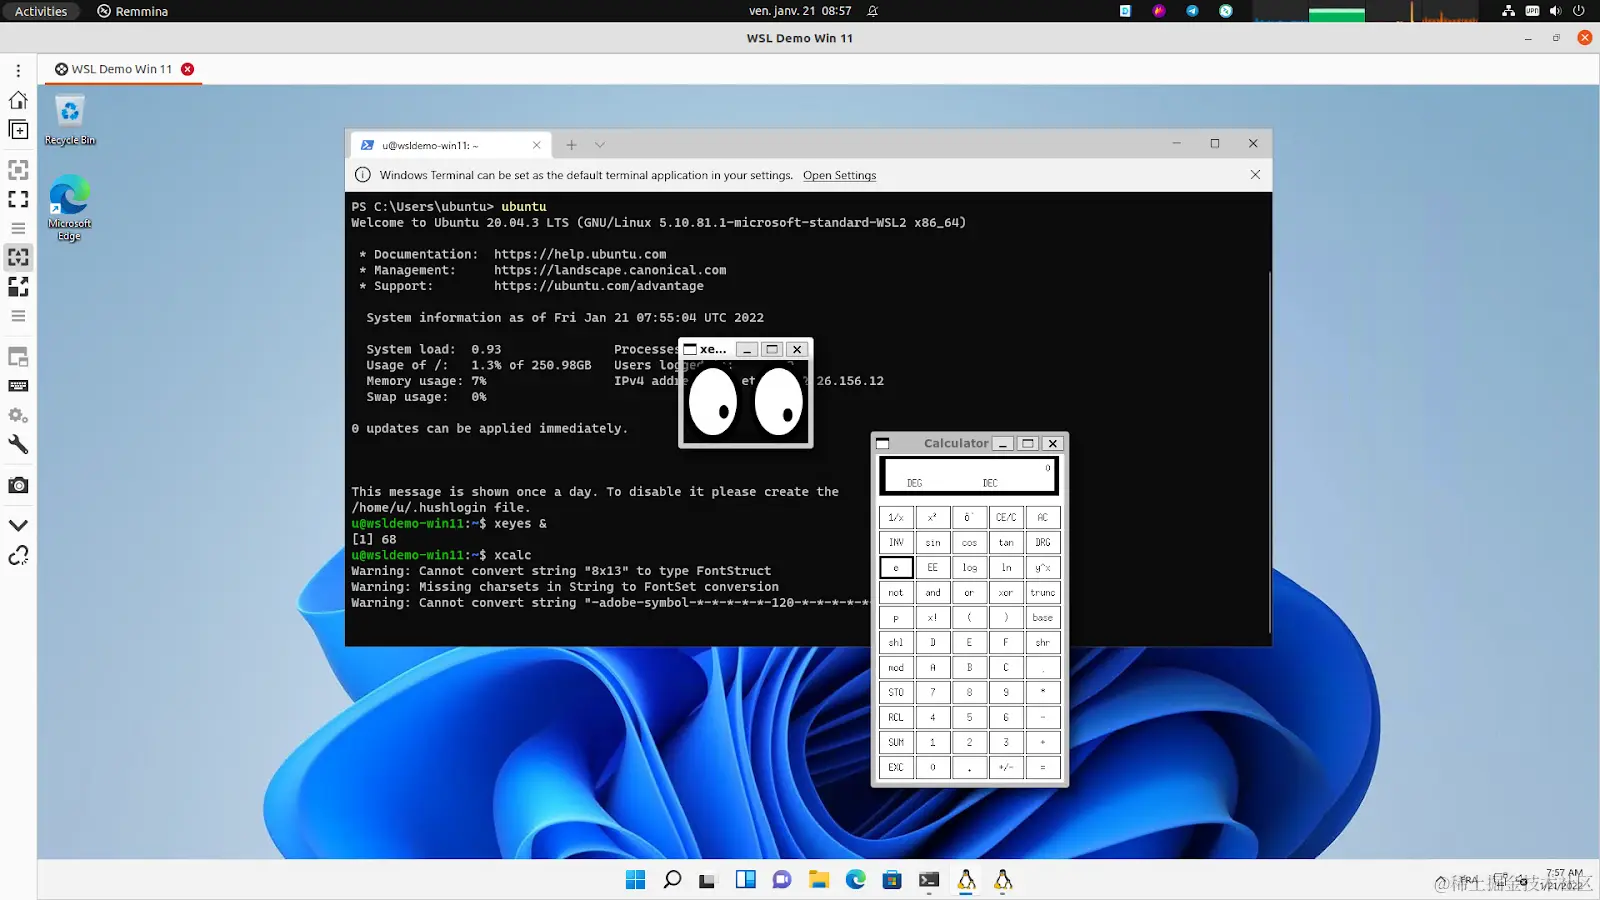This screenshot has width=1600, height=900.
Task: Toggle the dynamic resolution update button
Action: (x=18, y=257)
